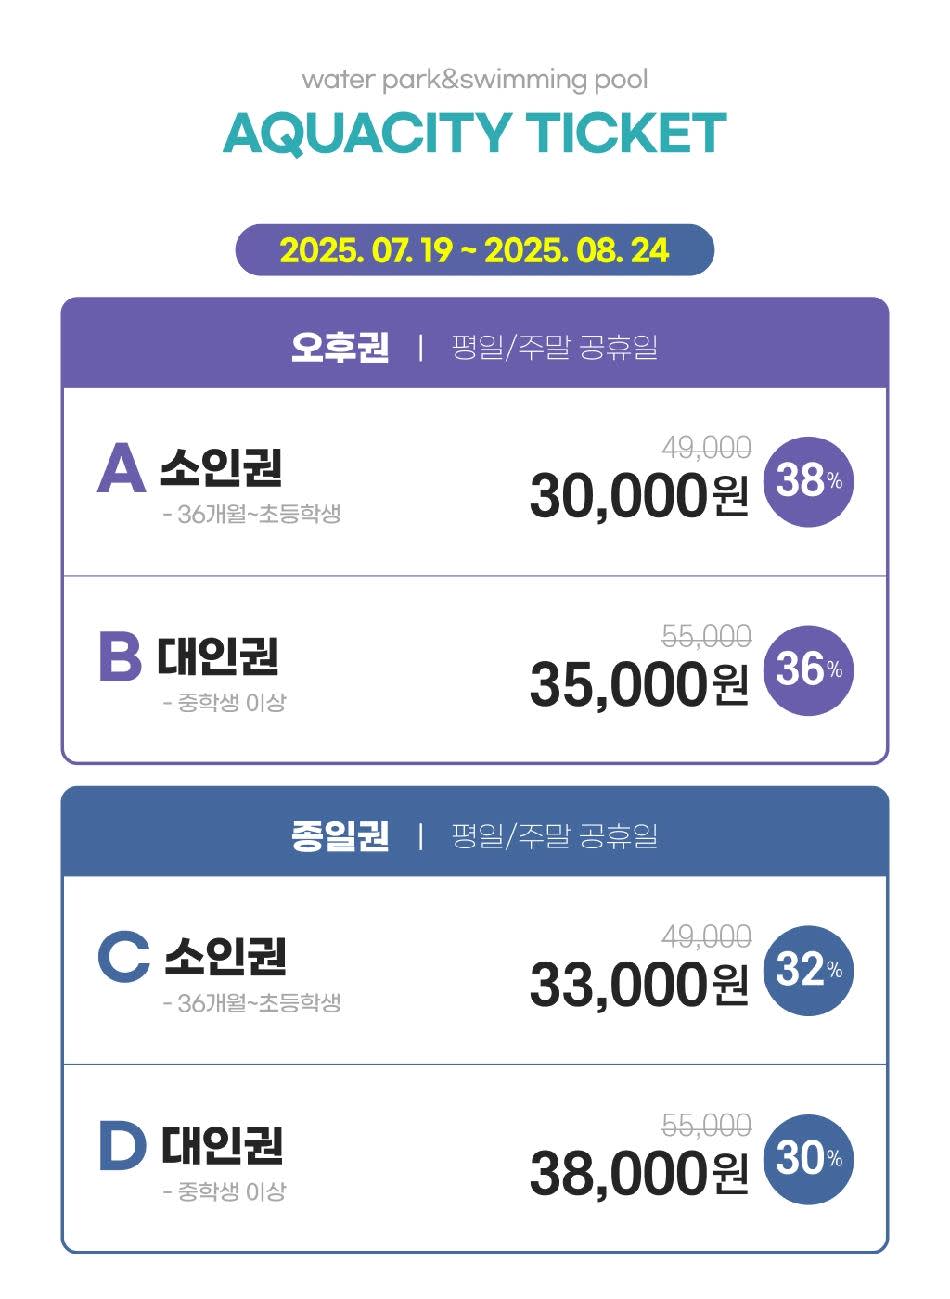The image size is (950, 1299).
Task: Select the 종일권 section header
Action: (x=340, y=835)
